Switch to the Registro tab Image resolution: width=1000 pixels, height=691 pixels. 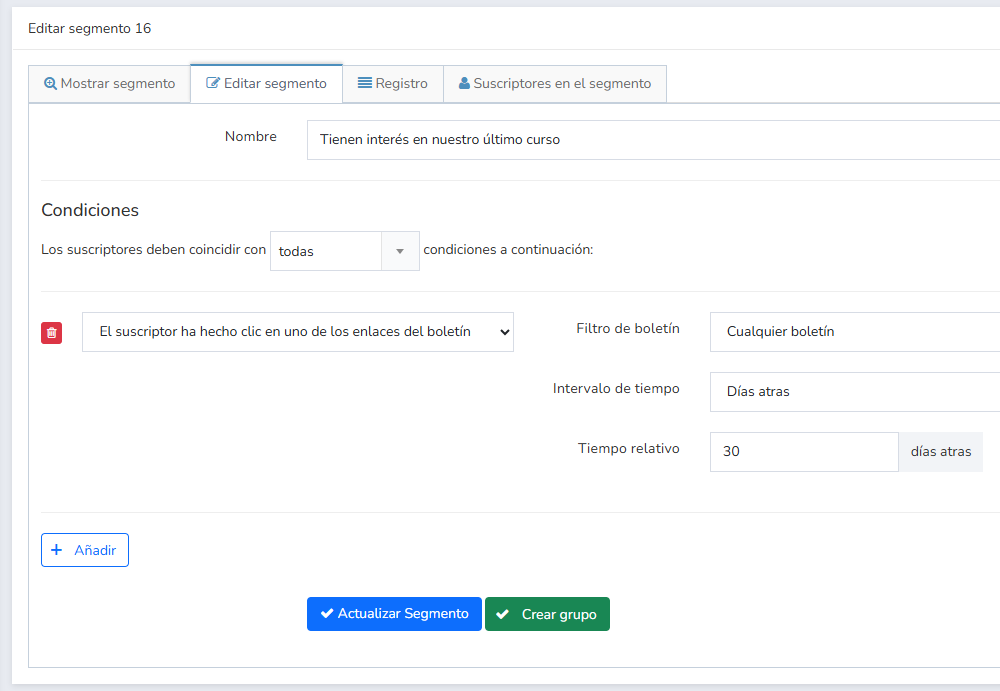pyautogui.click(x=392, y=84)
